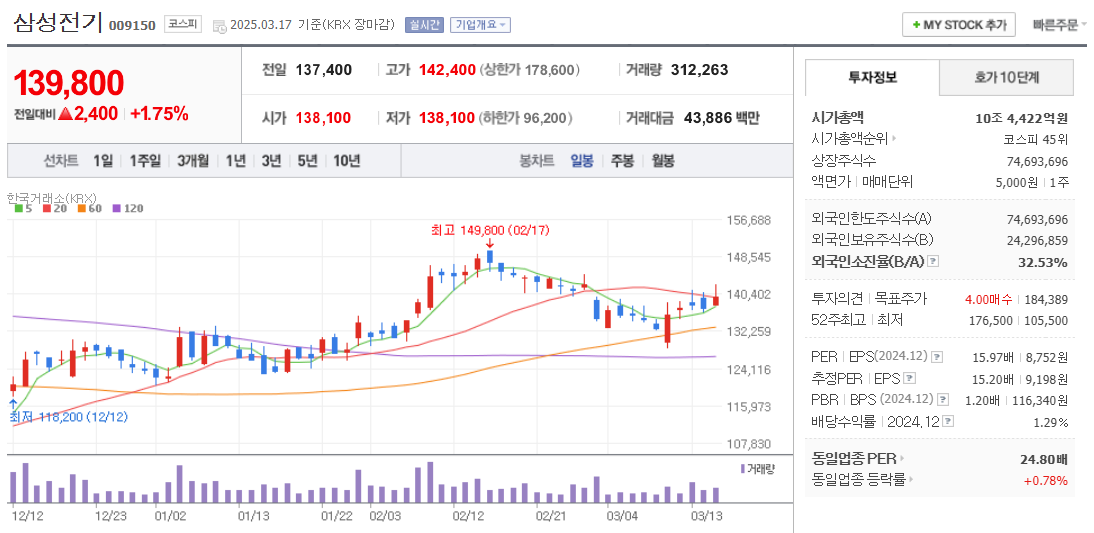Click the 상한가 178,600 text
Image resolution: width=1094 pixels, height=533 pixels.
(x=530, y=70)
